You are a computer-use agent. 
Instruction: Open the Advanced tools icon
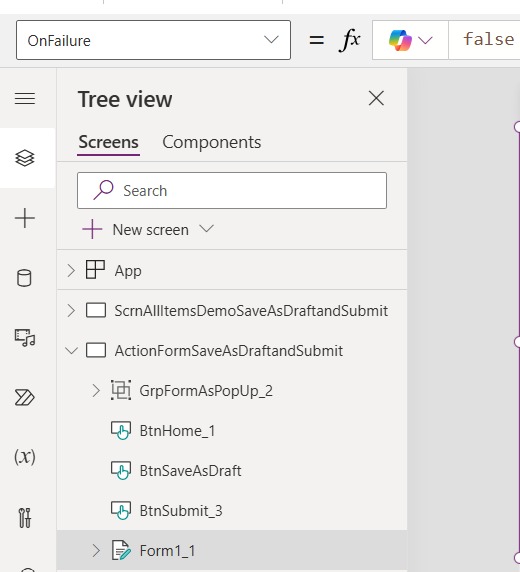point(25,518)
